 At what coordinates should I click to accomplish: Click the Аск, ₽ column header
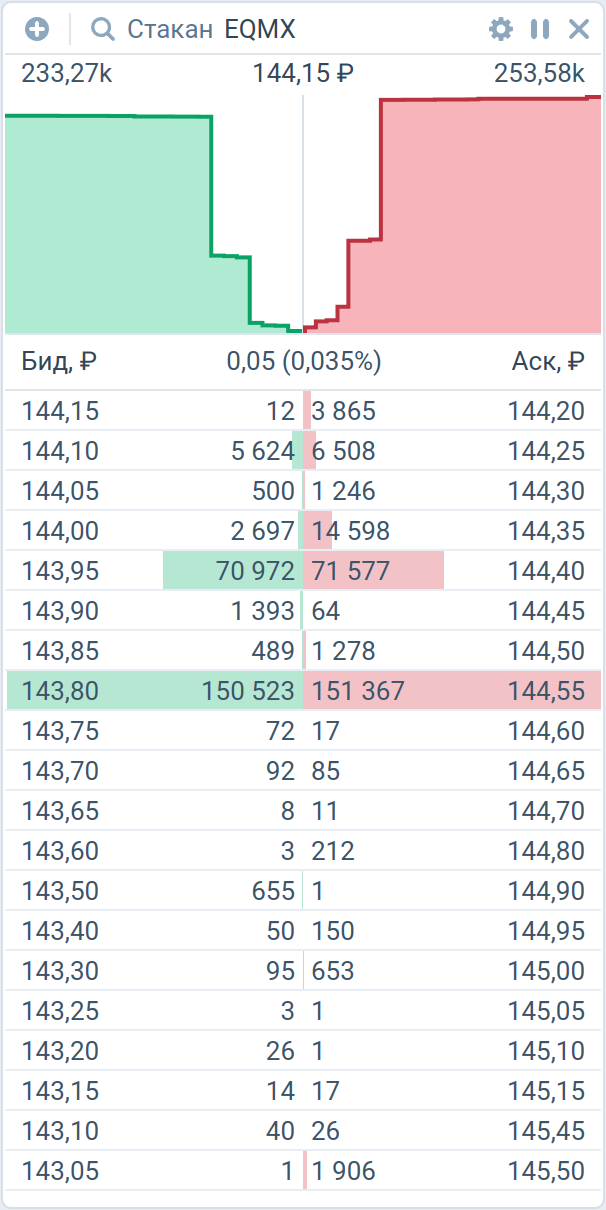coord(548,361)
